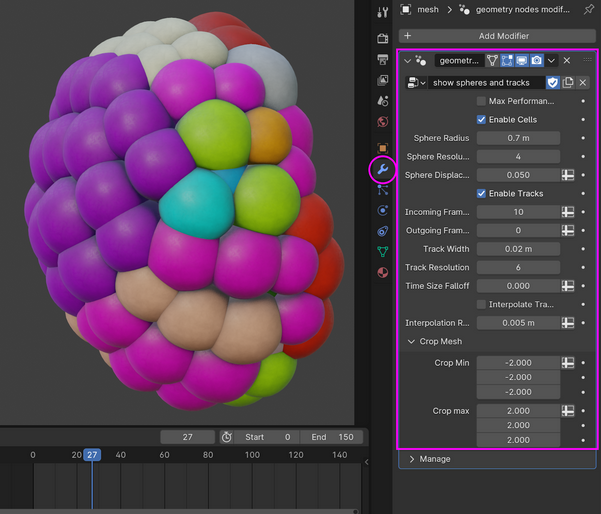This screenshot has width=601, height=514.
Task: Click the Start frame field
Action: pyautogui.click(x=267, y=437)
